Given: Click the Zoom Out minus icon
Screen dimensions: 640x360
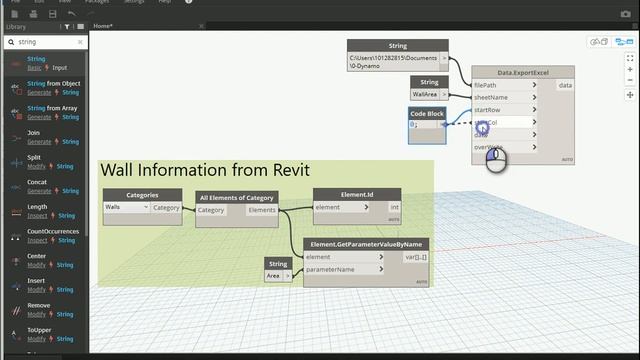Looking at the screenshot, I should coord(630,80).
